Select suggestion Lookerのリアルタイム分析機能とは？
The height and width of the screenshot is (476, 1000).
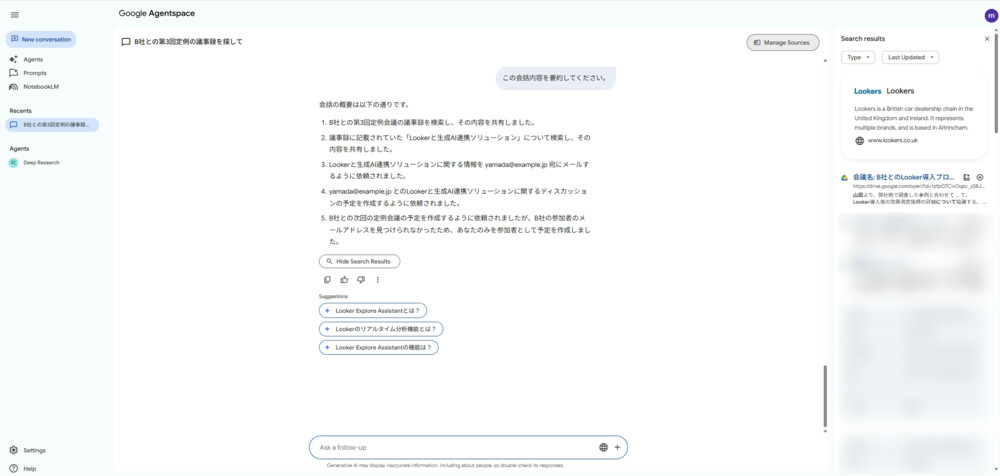[x=381, y=329]
